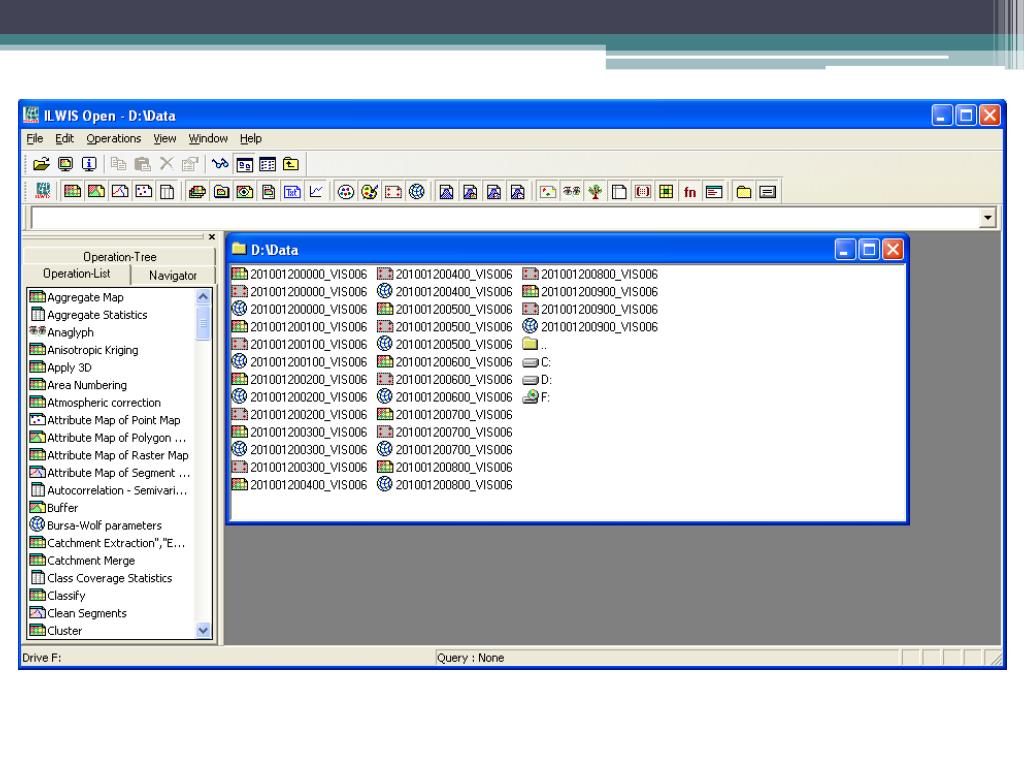
Task: Click inside the command line input
Action: [x=505, y=217]
